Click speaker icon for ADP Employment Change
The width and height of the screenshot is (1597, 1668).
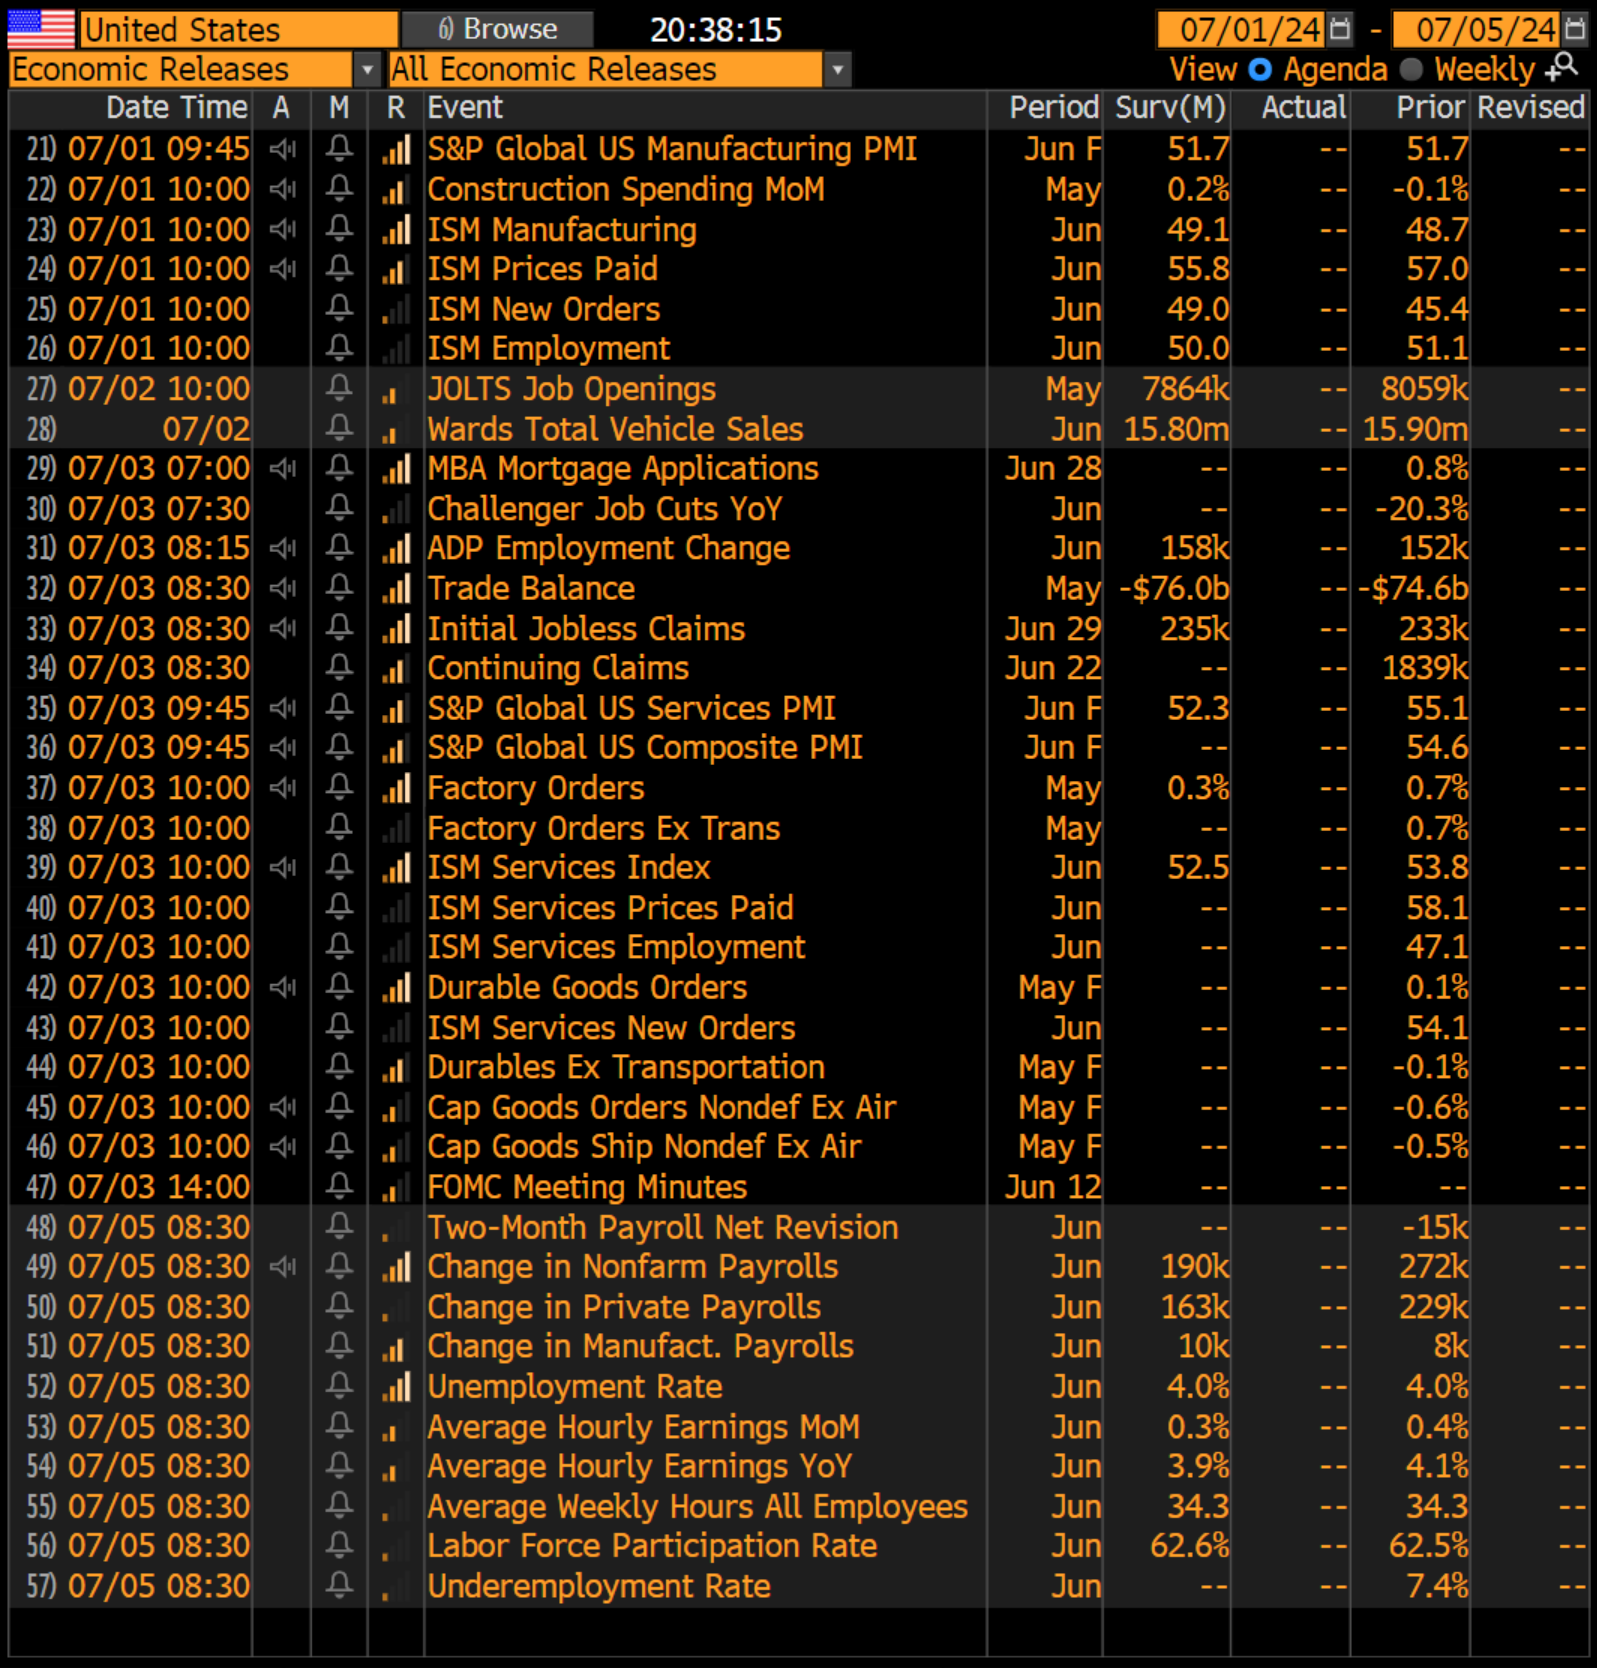[x=283, y=548]
